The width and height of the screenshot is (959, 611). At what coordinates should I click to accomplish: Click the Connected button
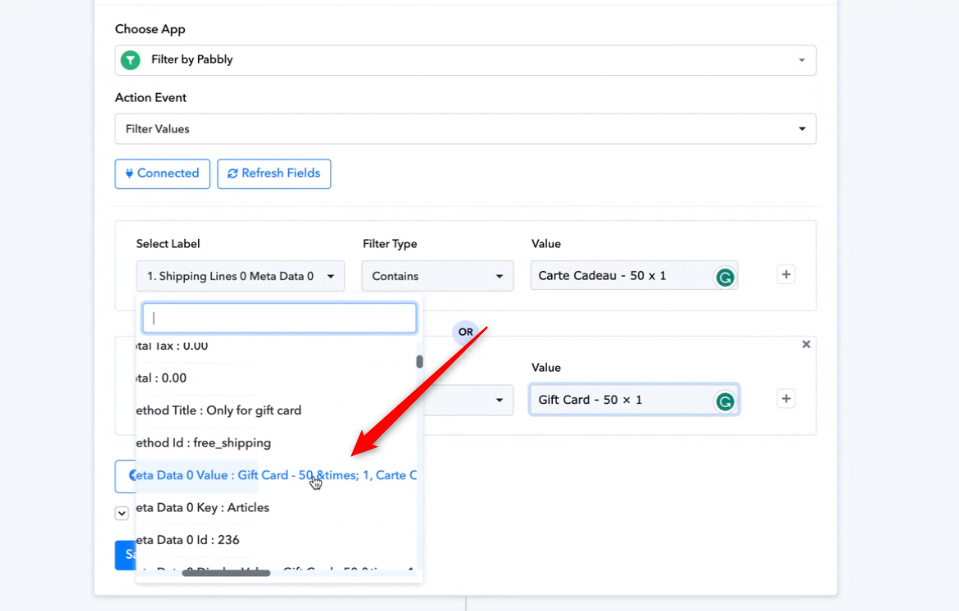click(162, 174)
